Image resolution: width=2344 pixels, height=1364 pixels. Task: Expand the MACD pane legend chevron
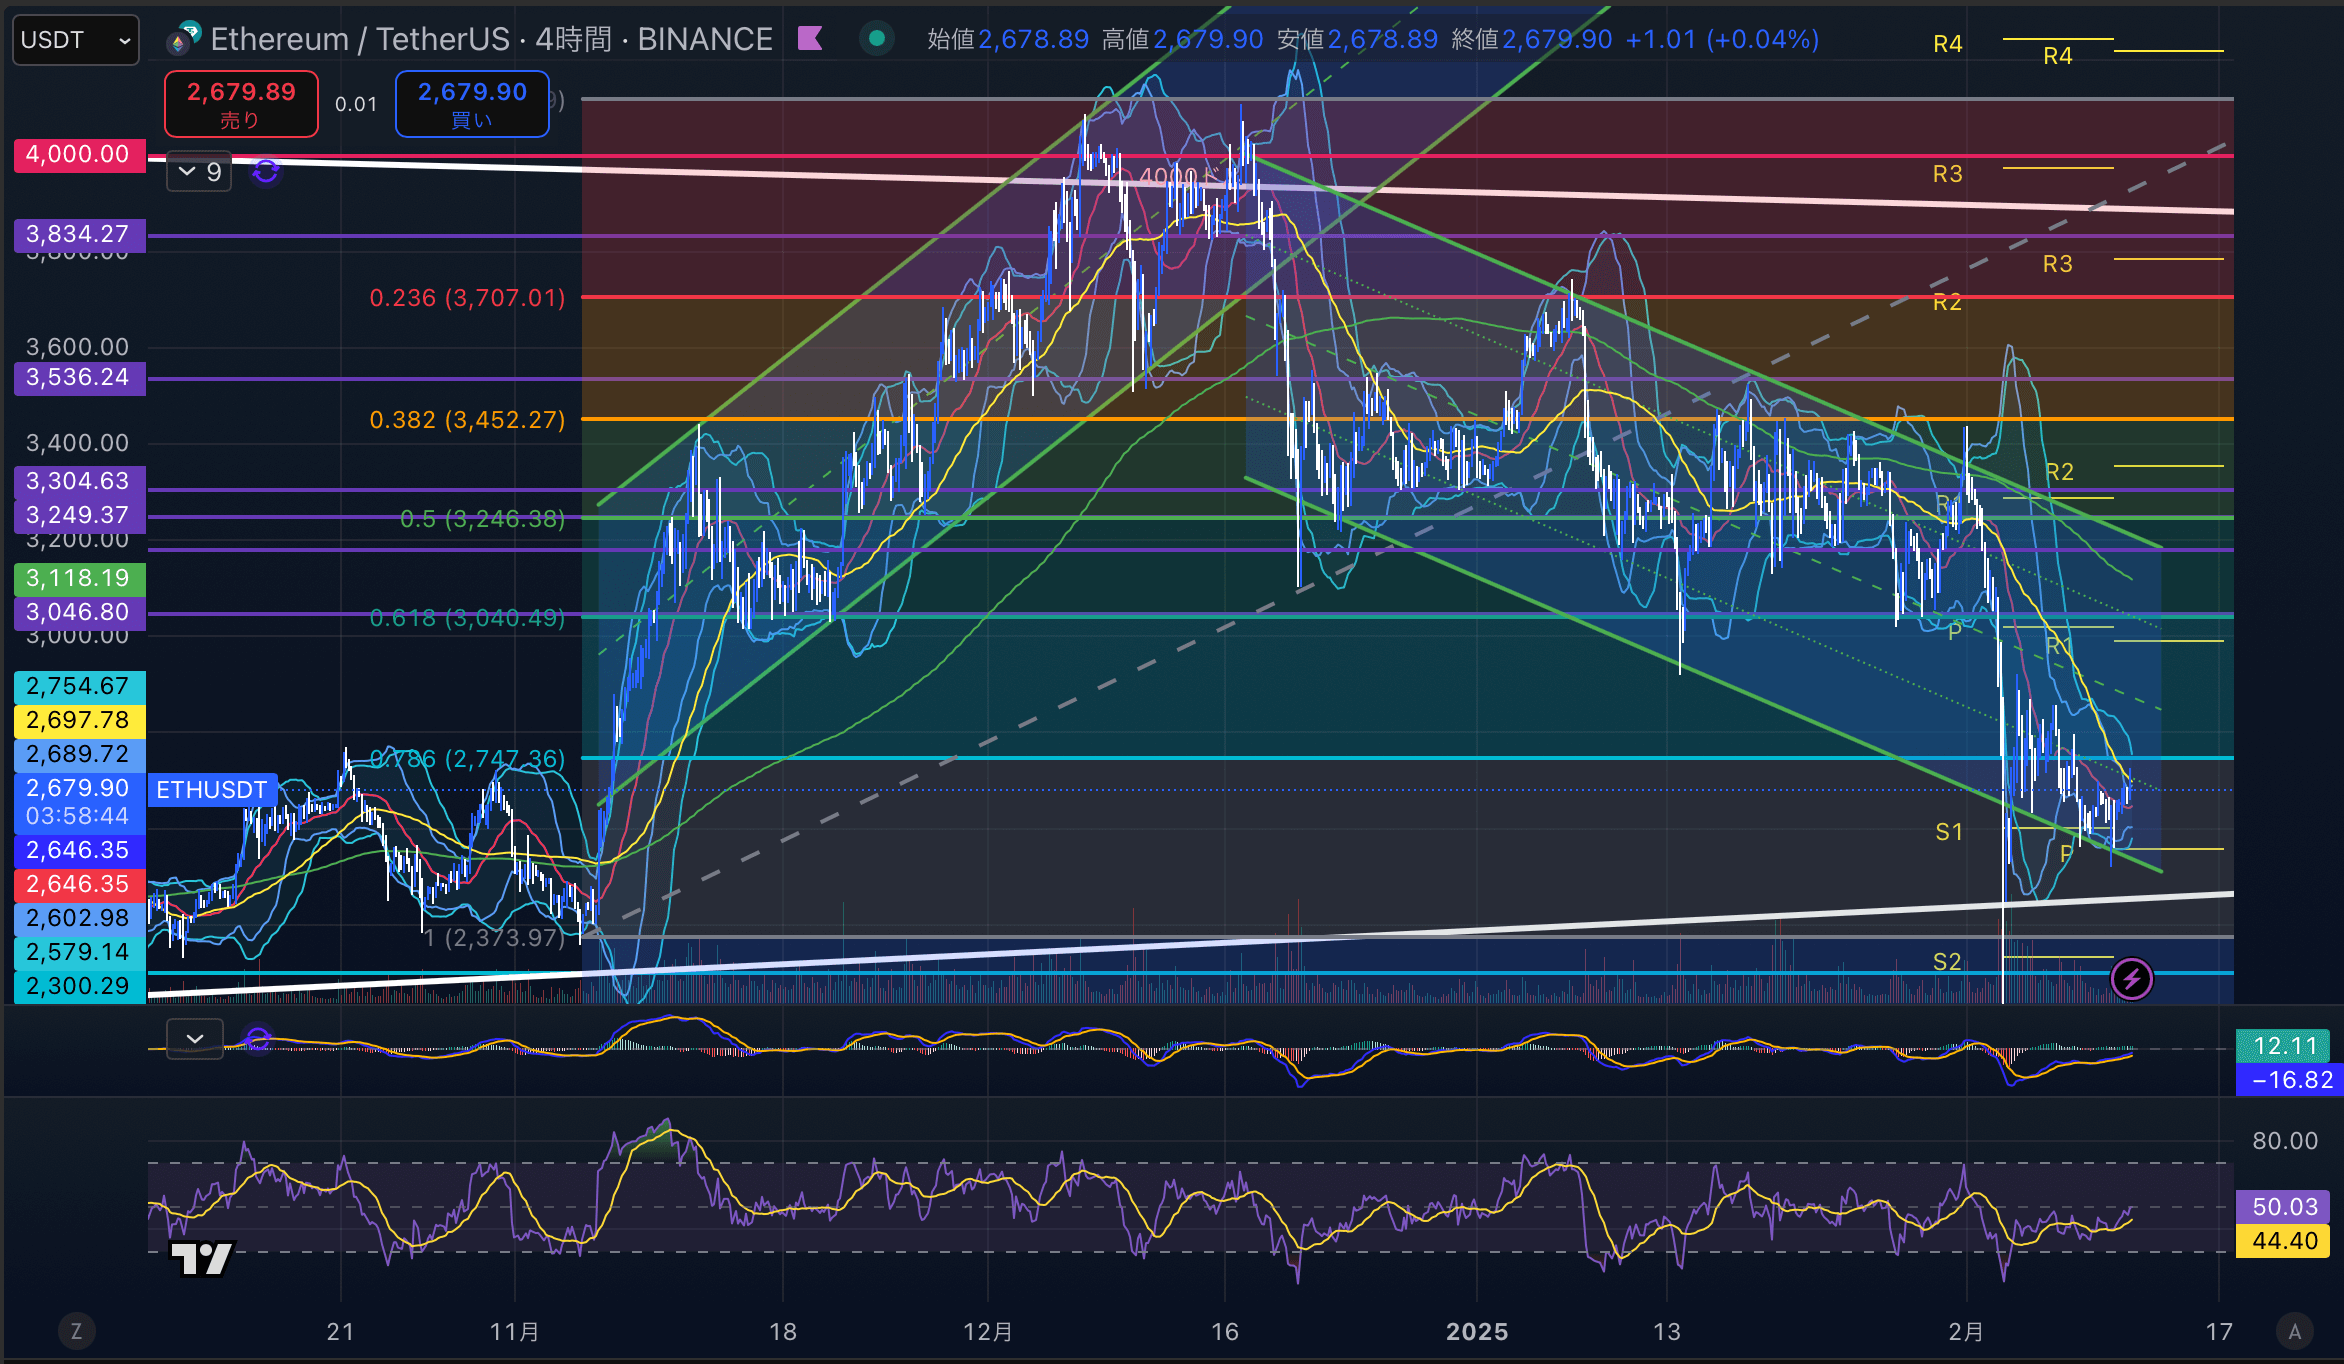195,1039
